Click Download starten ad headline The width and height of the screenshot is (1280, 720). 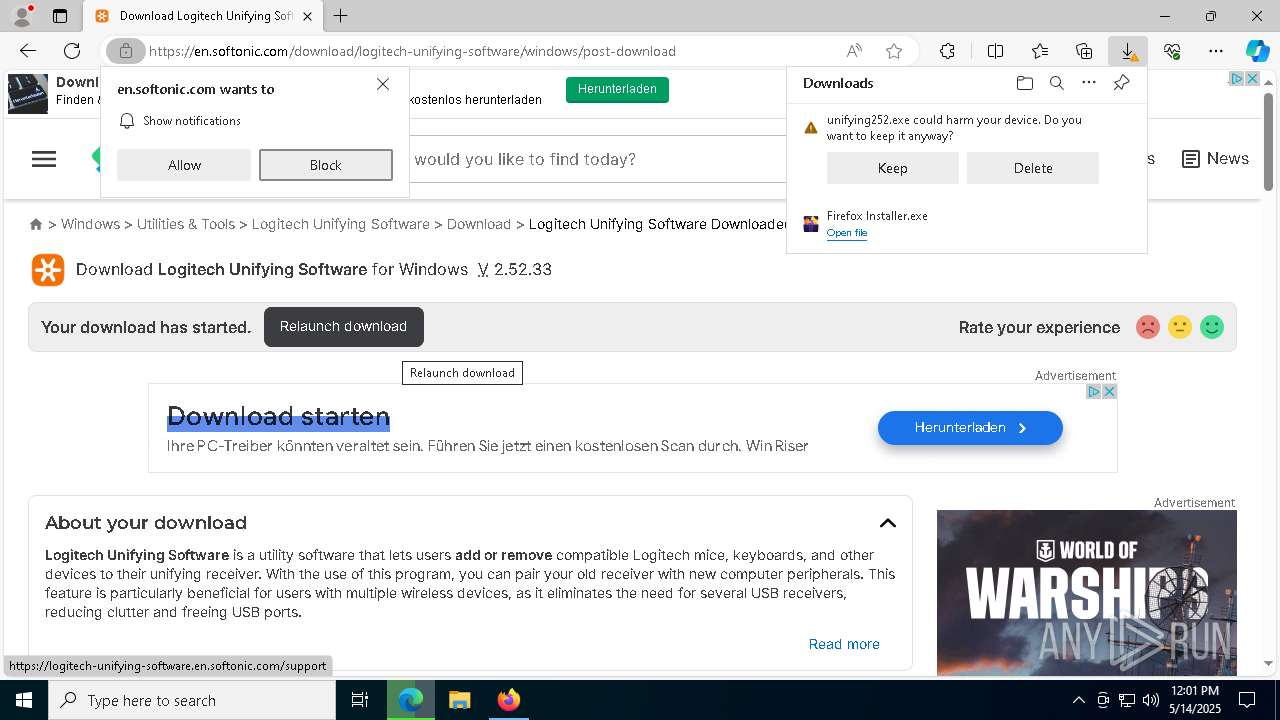(x=278, y=416)
